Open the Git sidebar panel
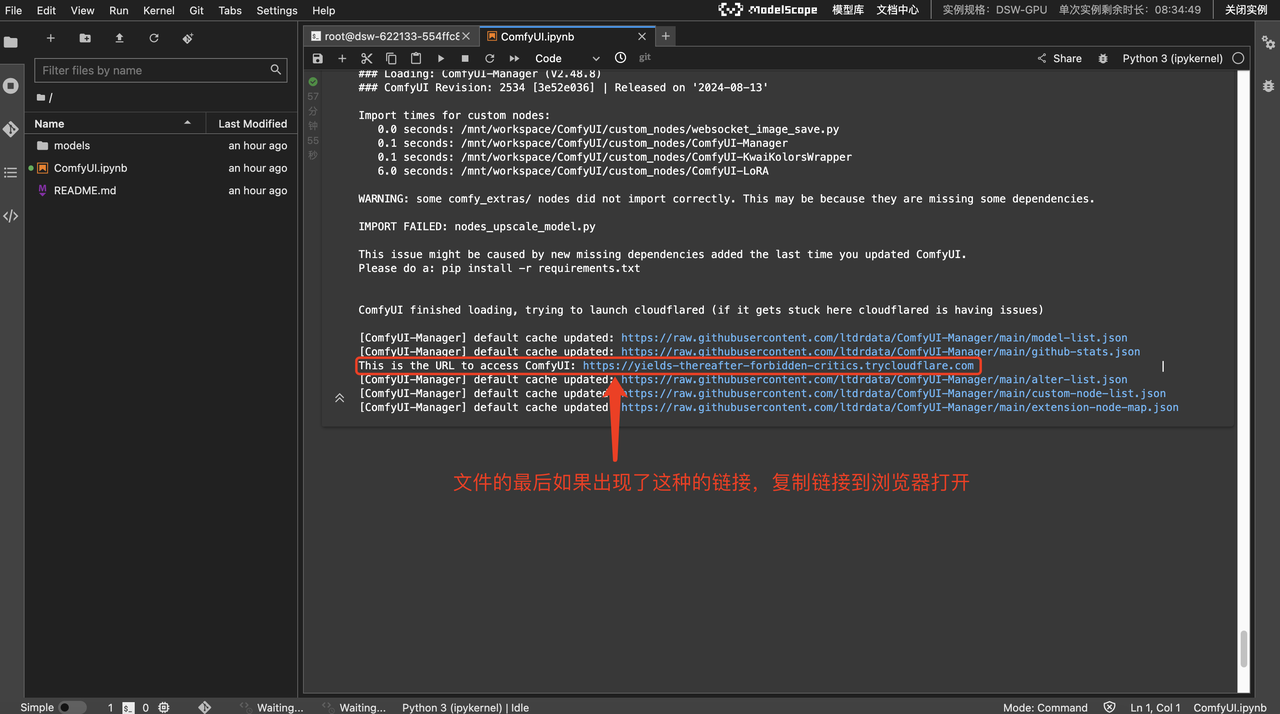The height and width of the screenshot is (714, 1280). tap(11, 129)
